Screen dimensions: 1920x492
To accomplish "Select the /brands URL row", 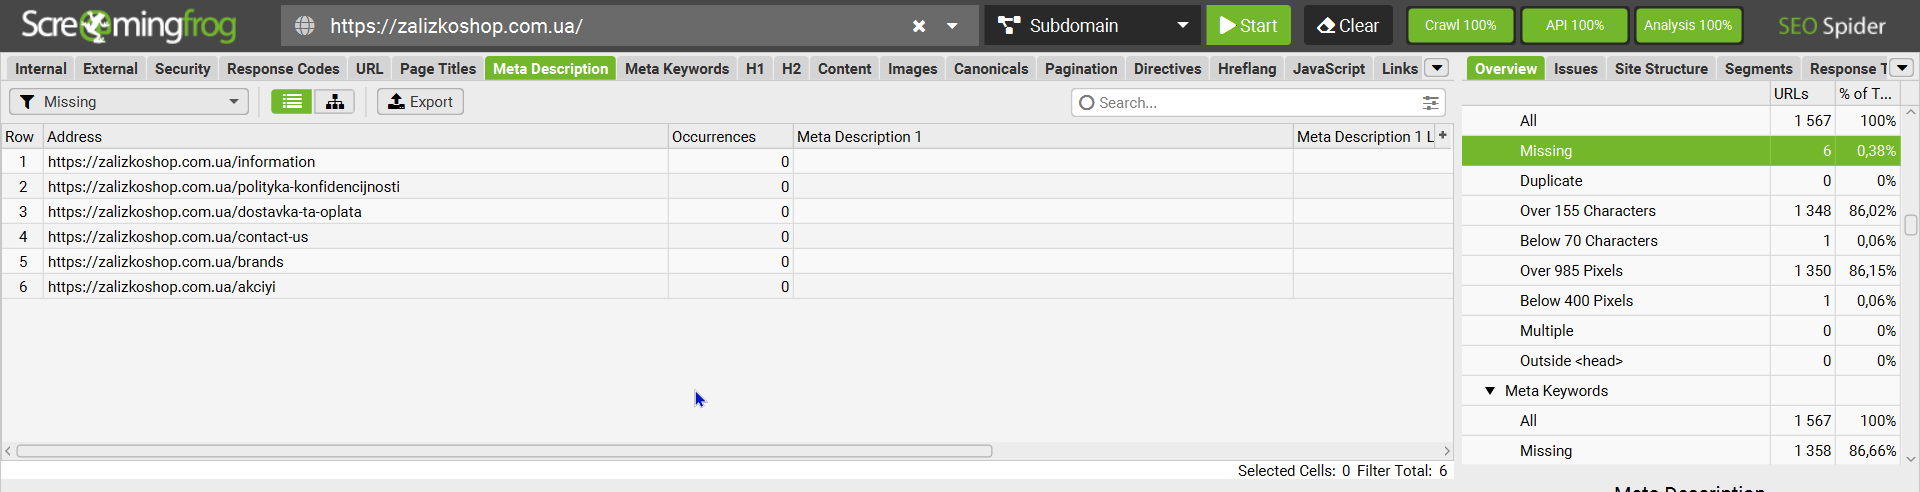I will [727, 262].
